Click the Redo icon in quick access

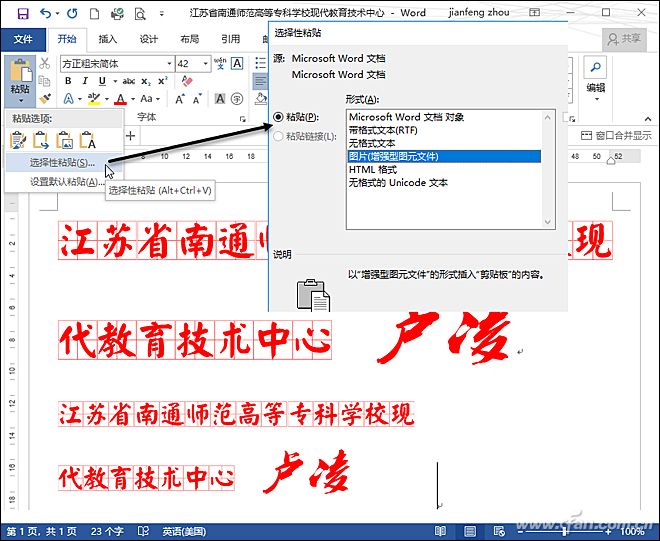click(x=72, y=13)
